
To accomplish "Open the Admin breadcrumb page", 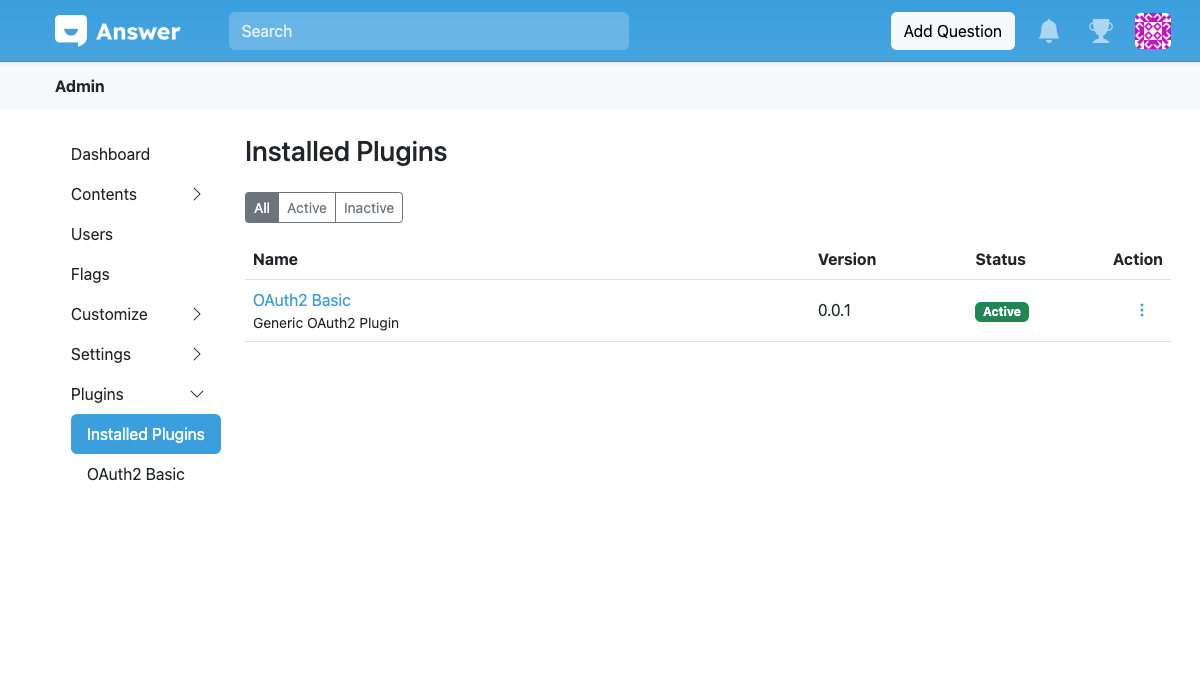I will click(79, 86).
